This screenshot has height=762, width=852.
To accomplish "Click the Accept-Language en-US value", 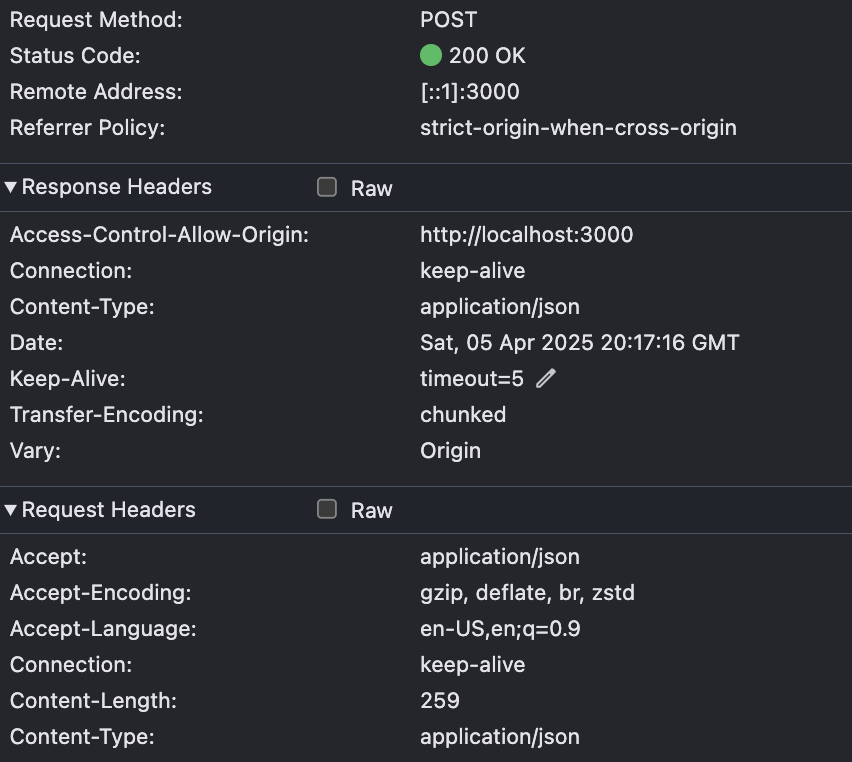I will click(x=500, y=629).
